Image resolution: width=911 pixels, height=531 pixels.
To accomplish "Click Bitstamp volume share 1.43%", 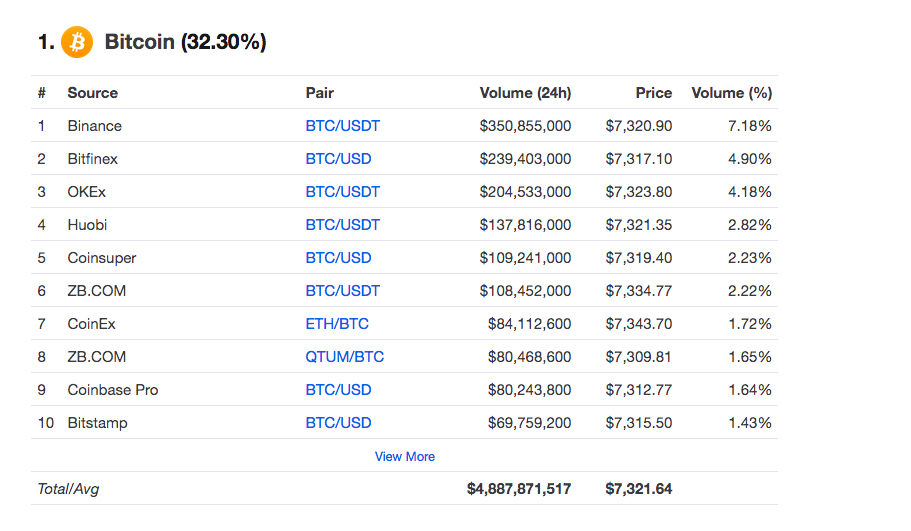I will coord(750,423).
